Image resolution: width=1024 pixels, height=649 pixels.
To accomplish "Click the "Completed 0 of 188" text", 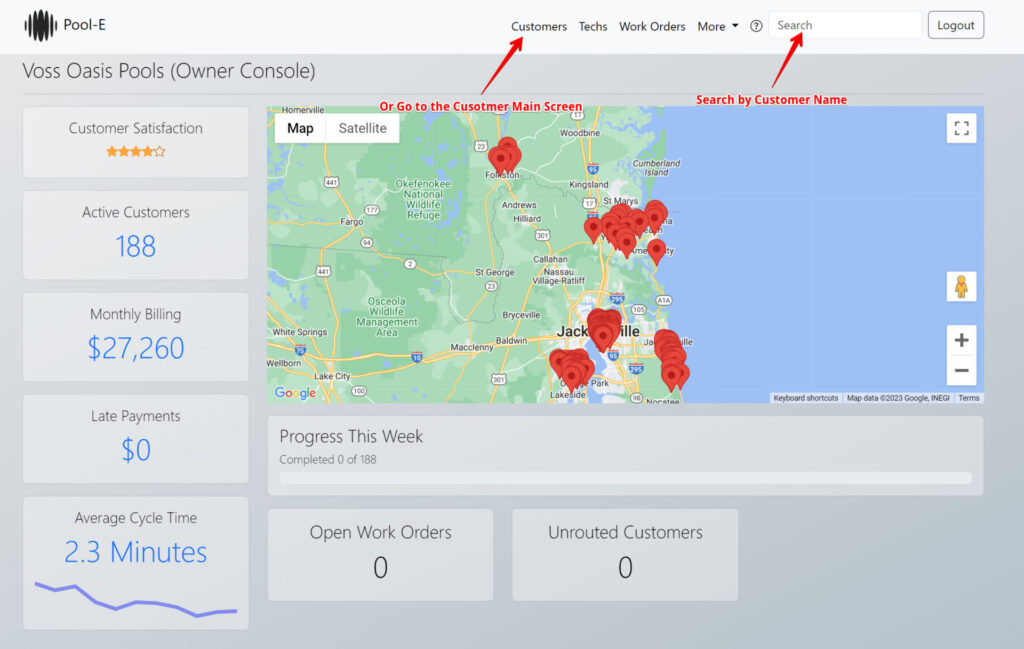I will 328,460.
